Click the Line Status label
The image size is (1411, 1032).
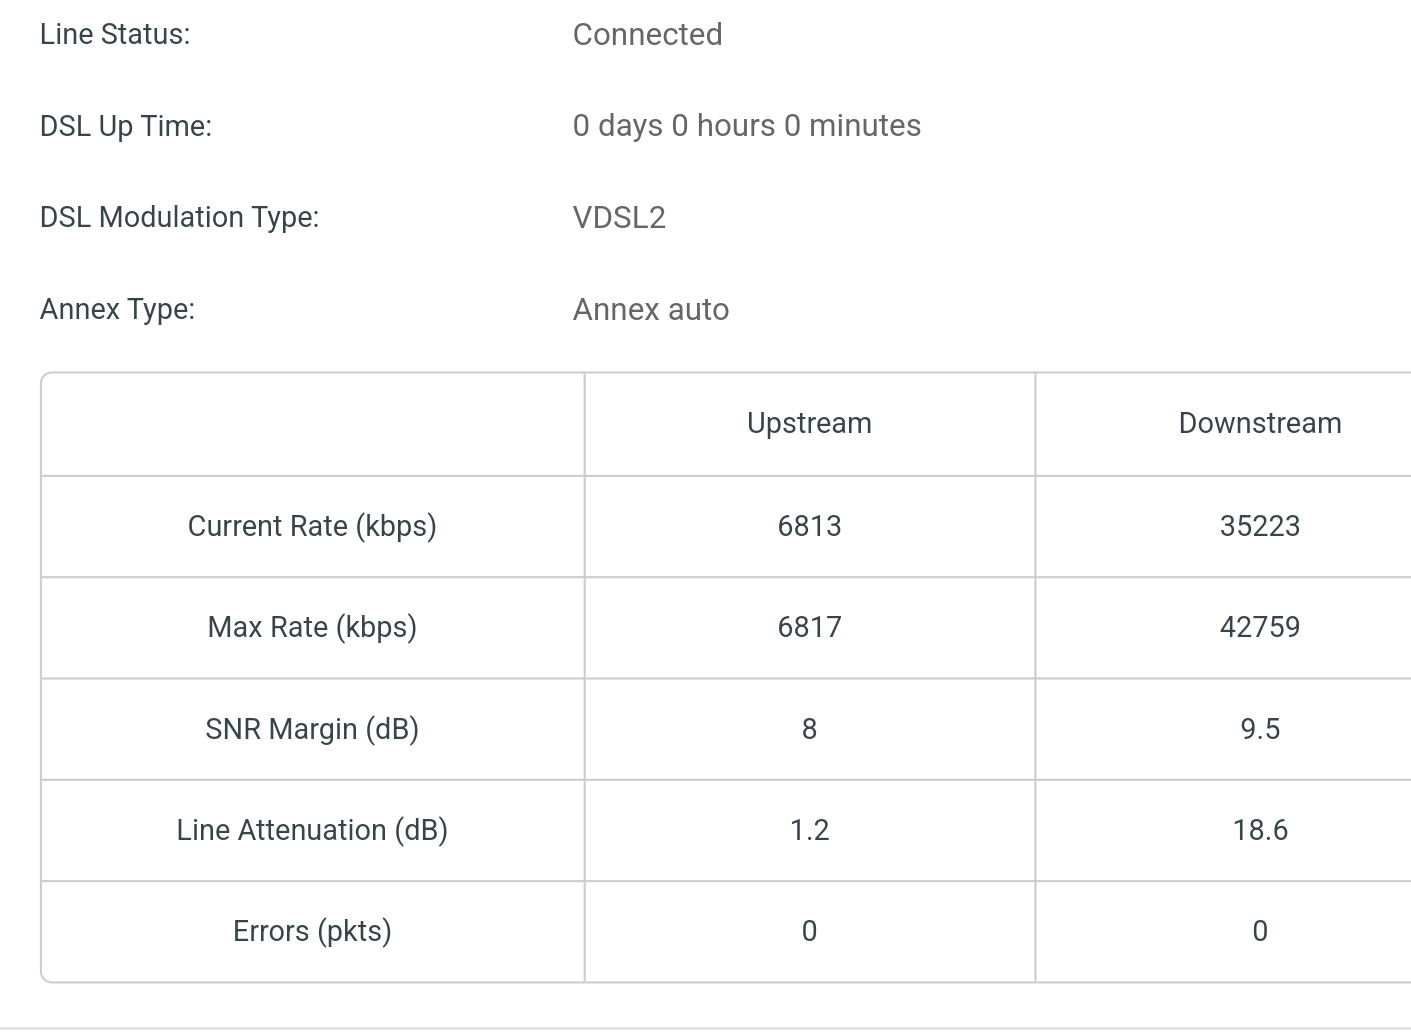click(115, 34)
